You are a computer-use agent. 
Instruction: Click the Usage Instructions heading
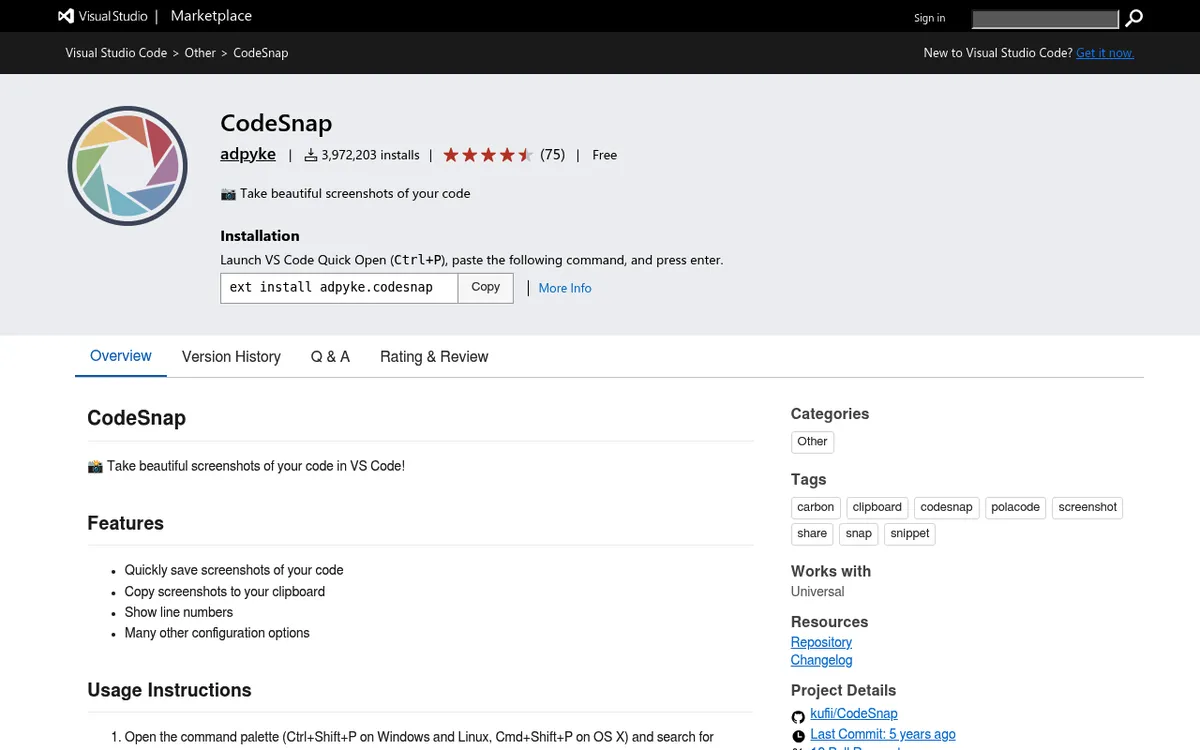click(169, 690)
